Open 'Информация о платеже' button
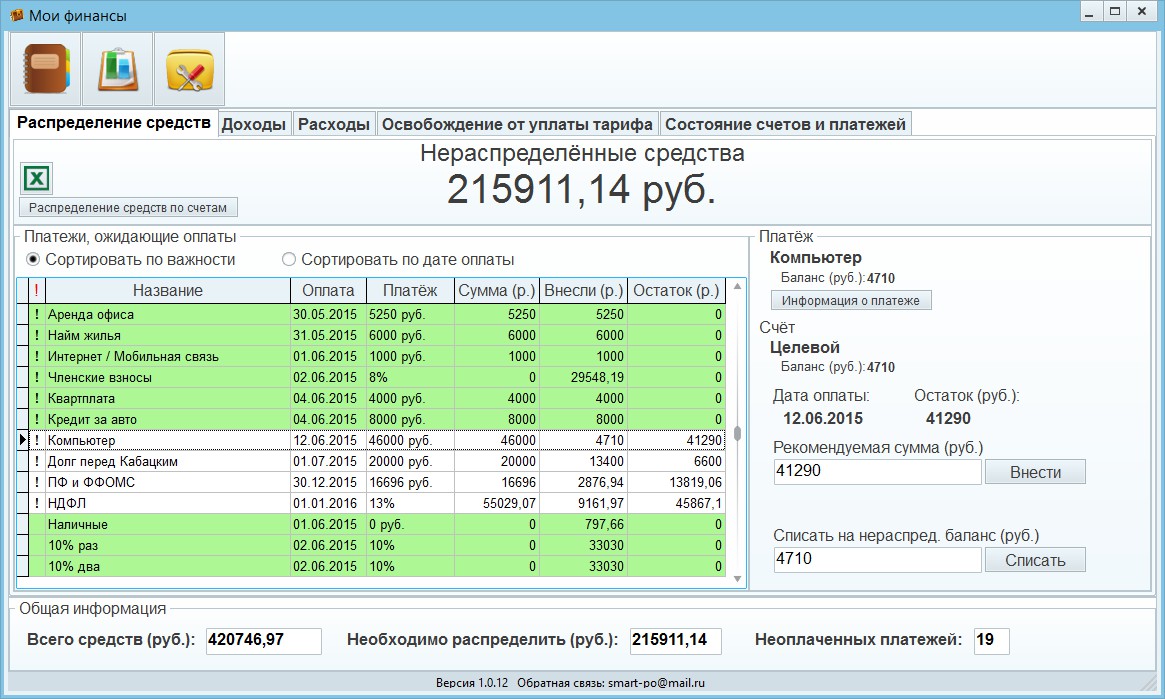 tap(851, 300)
